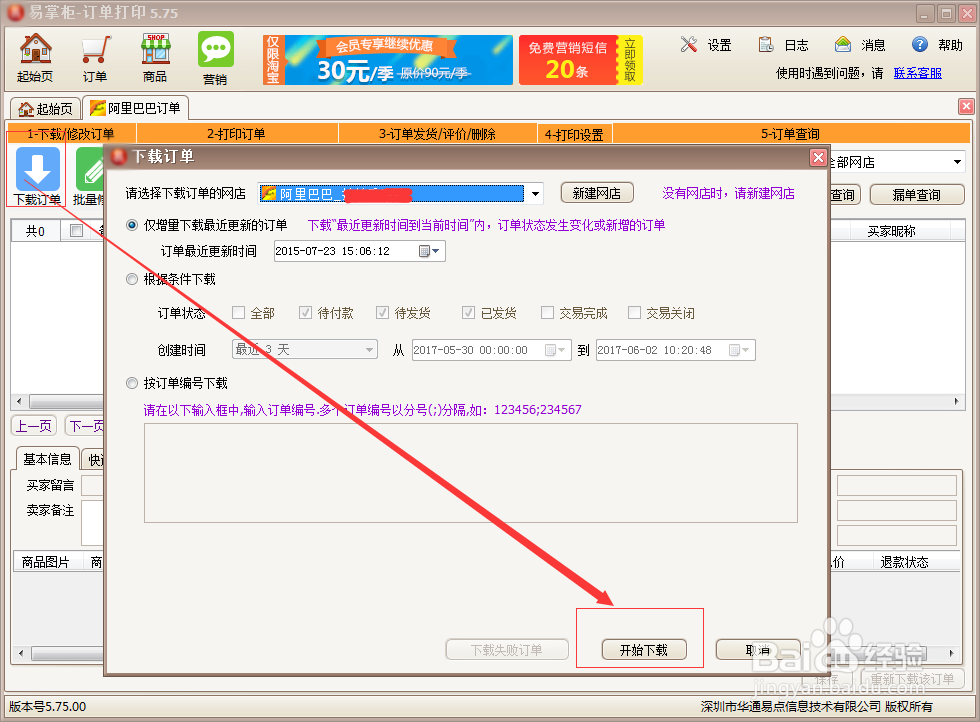Open the 联系客服 support link
Screen dimensions: 980x722
click(918, 73)
